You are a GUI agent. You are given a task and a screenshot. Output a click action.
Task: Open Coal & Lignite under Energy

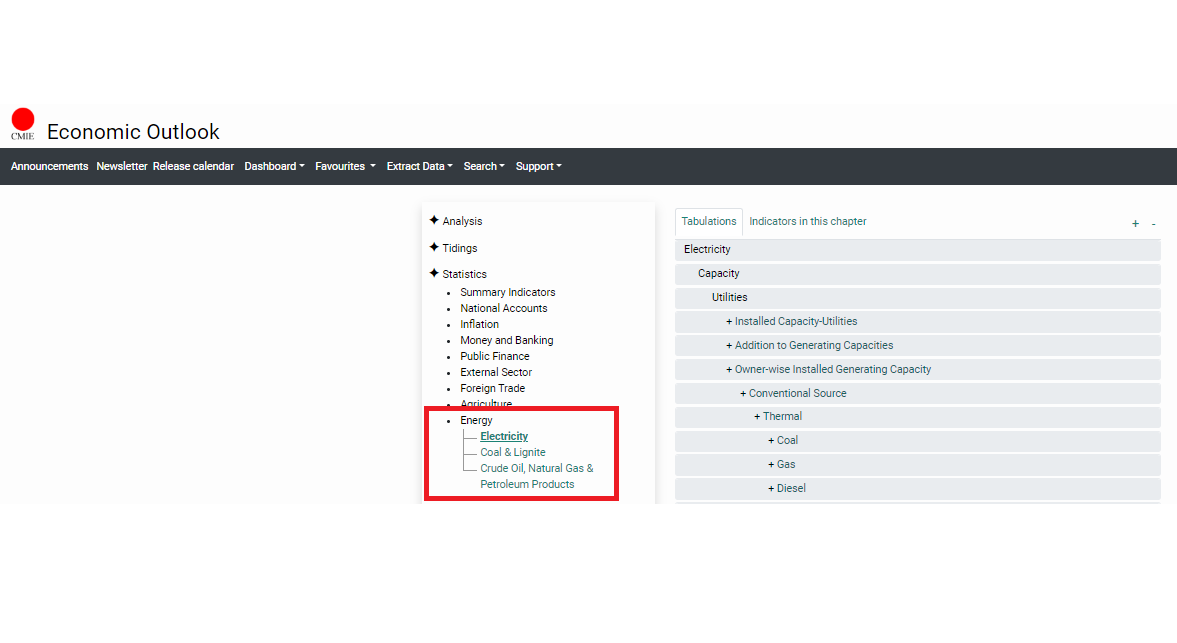512,452
